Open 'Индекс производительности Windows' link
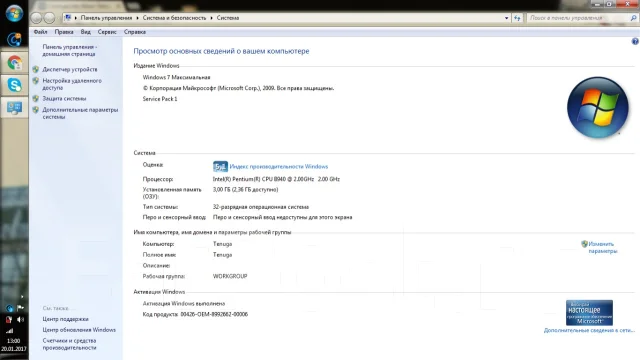 pos(278,167)
